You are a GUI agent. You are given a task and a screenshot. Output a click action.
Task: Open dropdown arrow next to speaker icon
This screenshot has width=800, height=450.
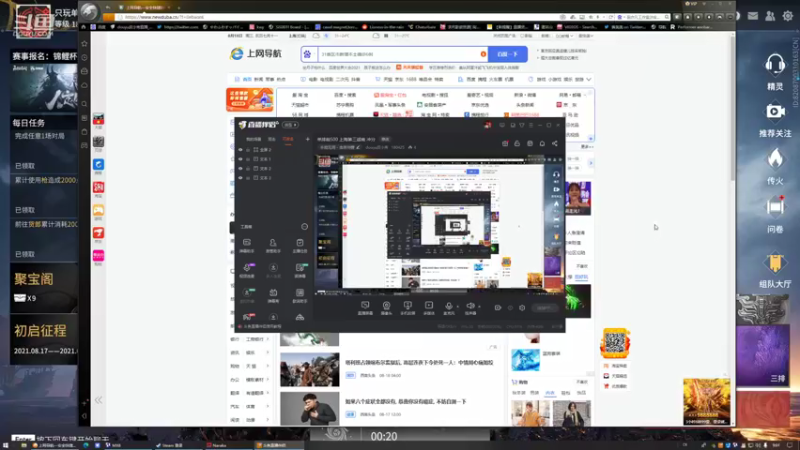coord(479,307)
